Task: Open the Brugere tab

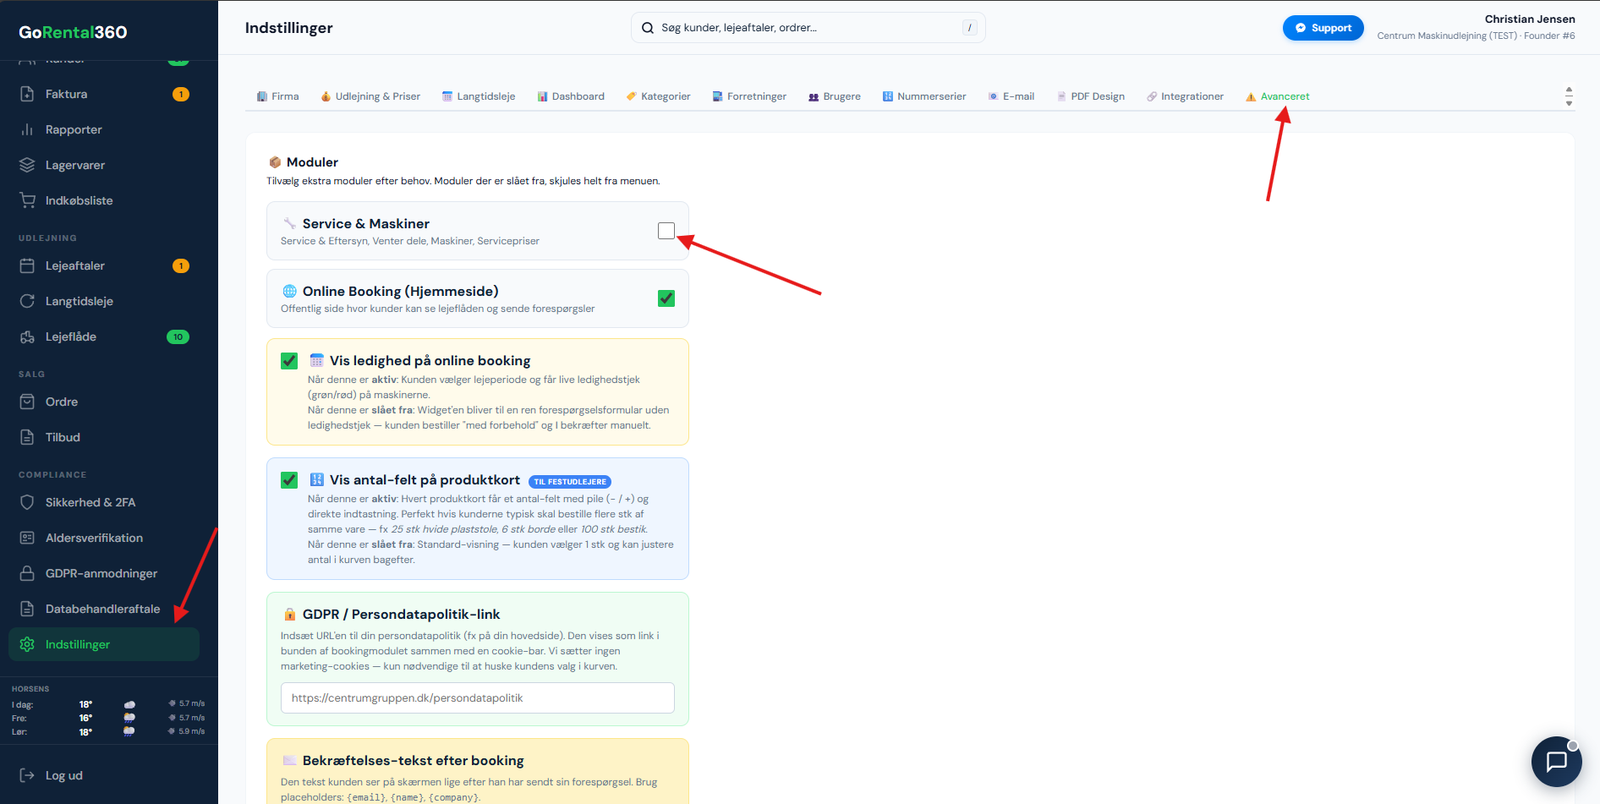Action: click(x=834, y=97)
